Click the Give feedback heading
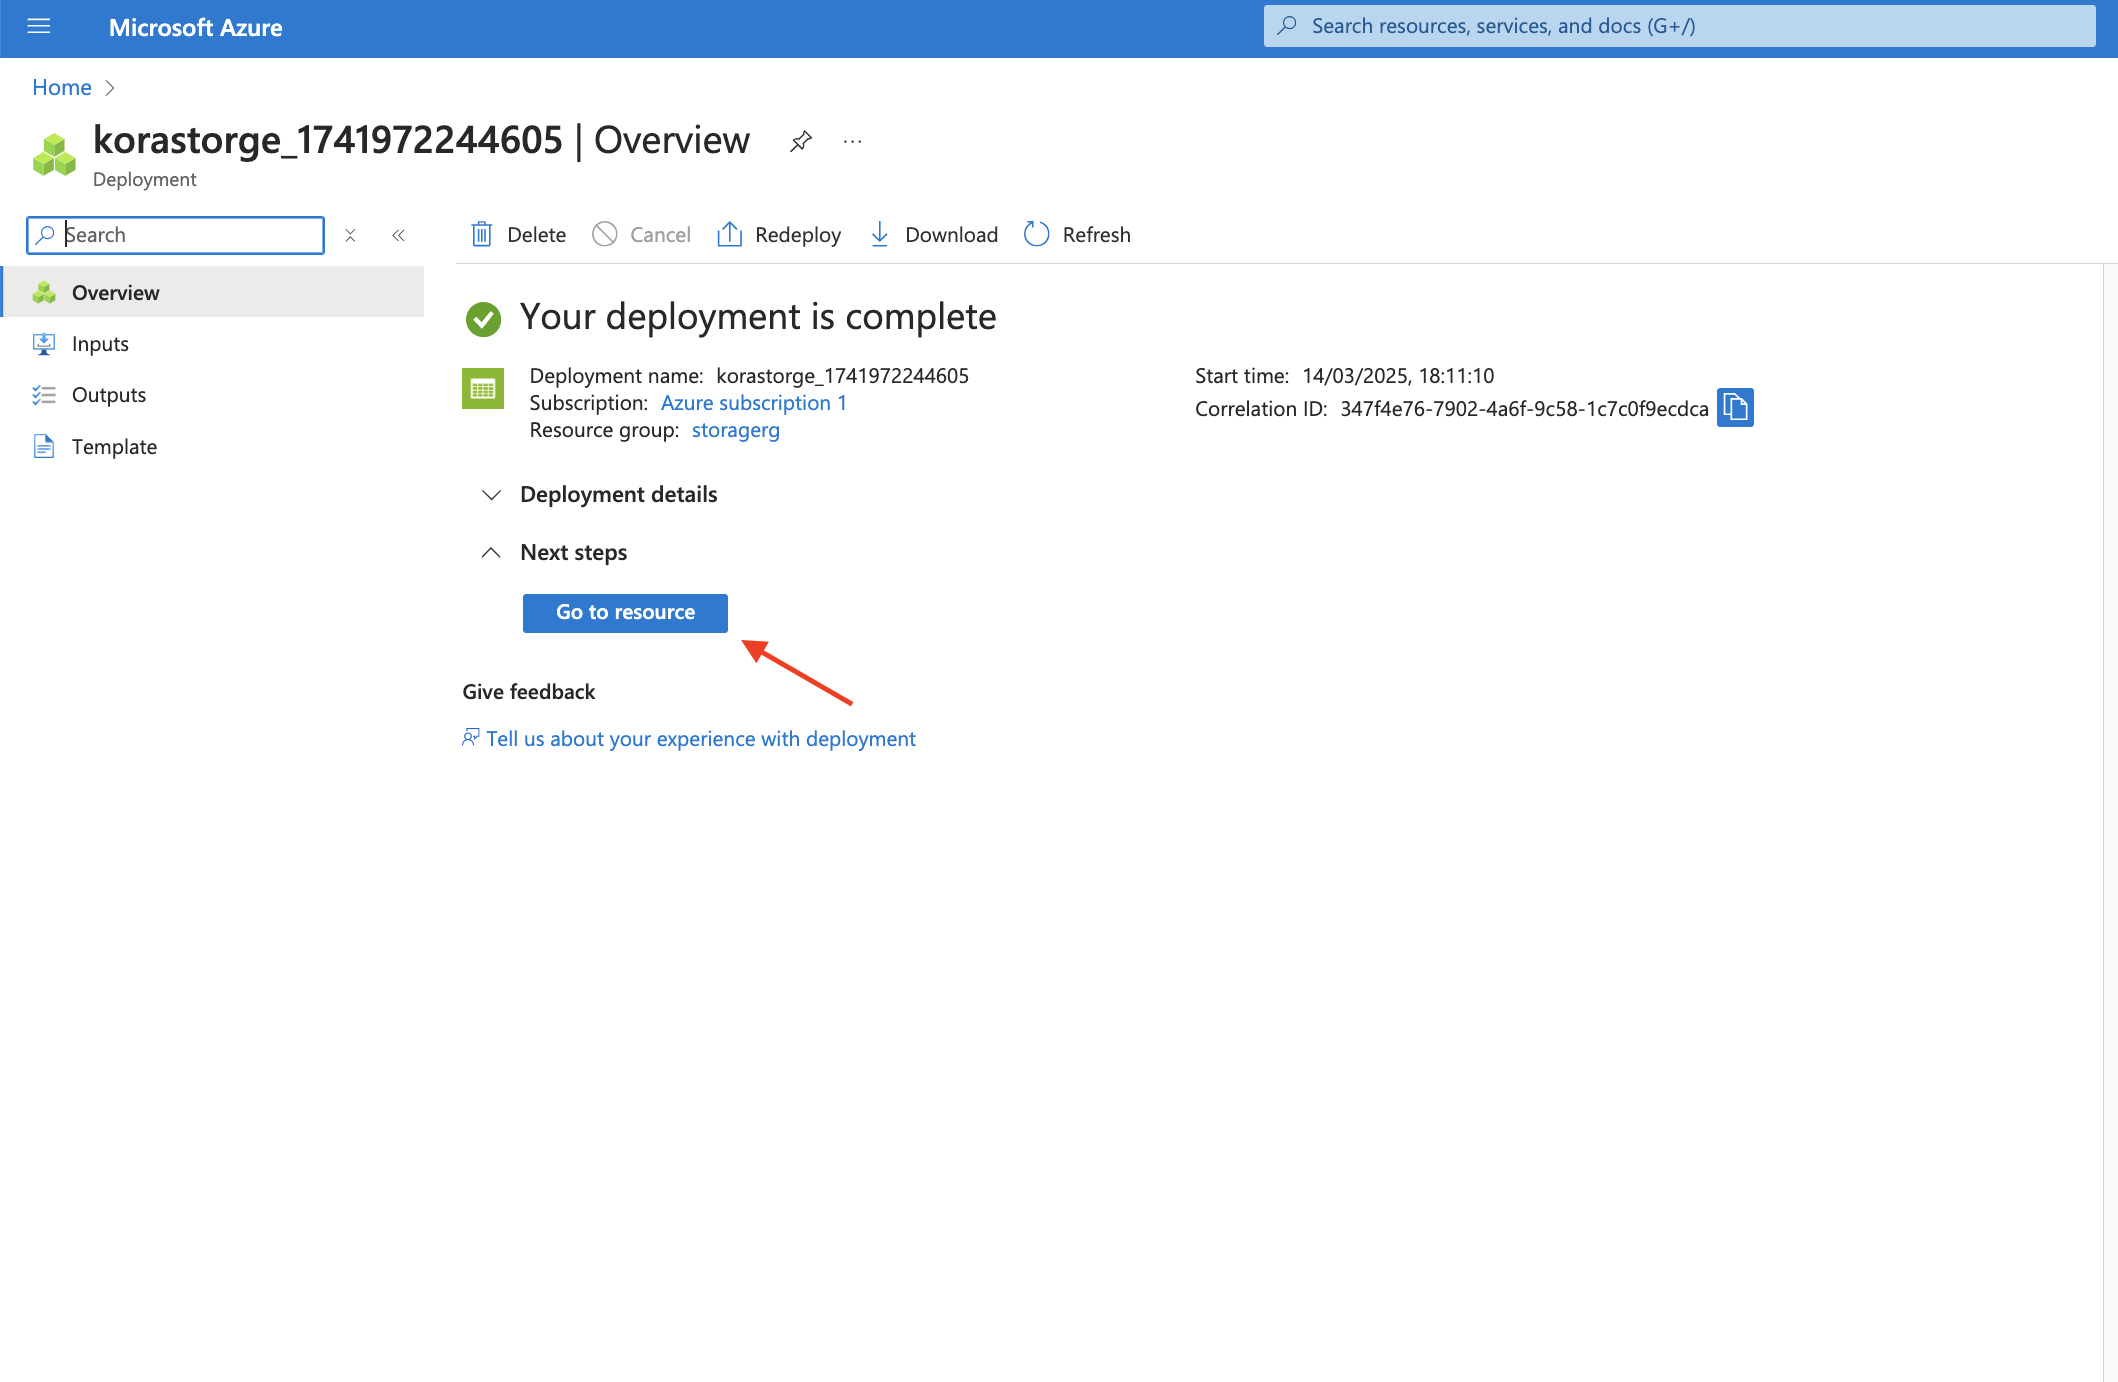Screen dimensions: 2118x1382 click(528, 692)
